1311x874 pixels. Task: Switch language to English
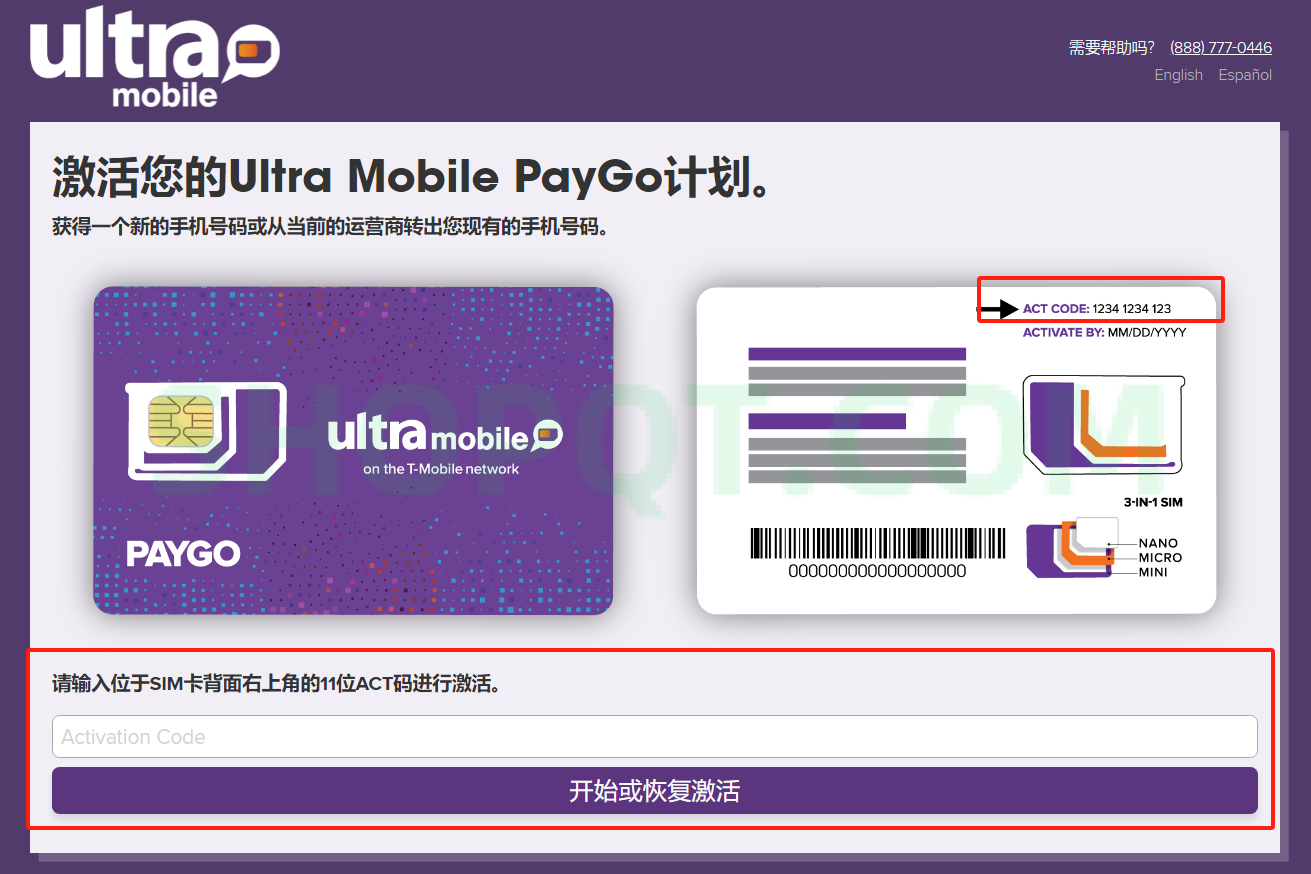[x=1178, y=75]
